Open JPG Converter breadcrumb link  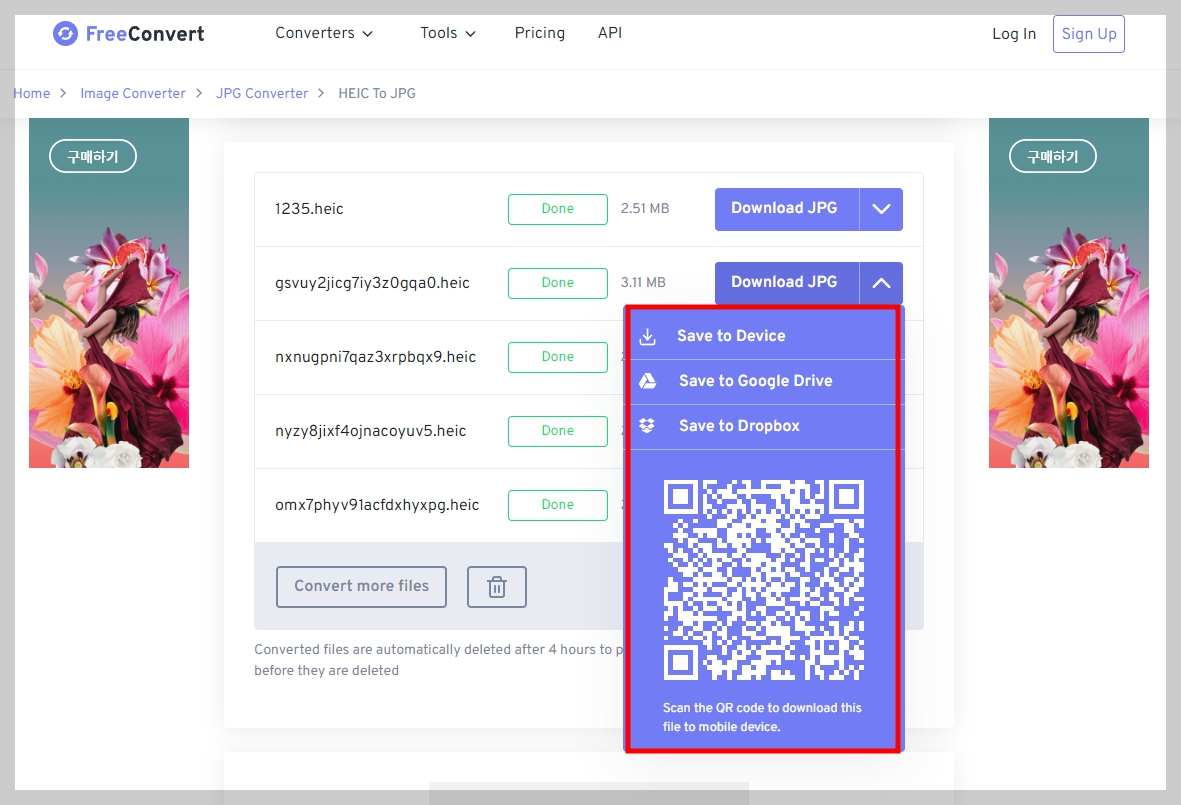pos(262,93)
